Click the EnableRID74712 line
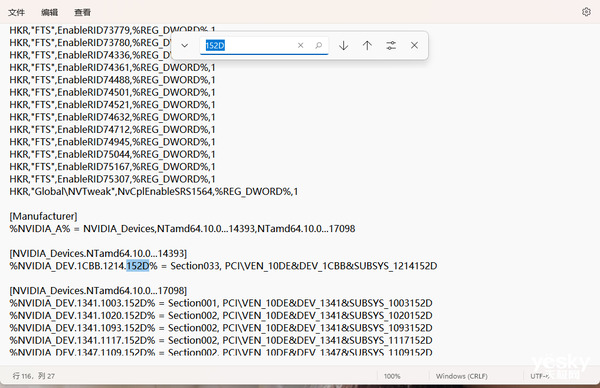The width and height of the screenshot is (600, 388). click(112, 129)
